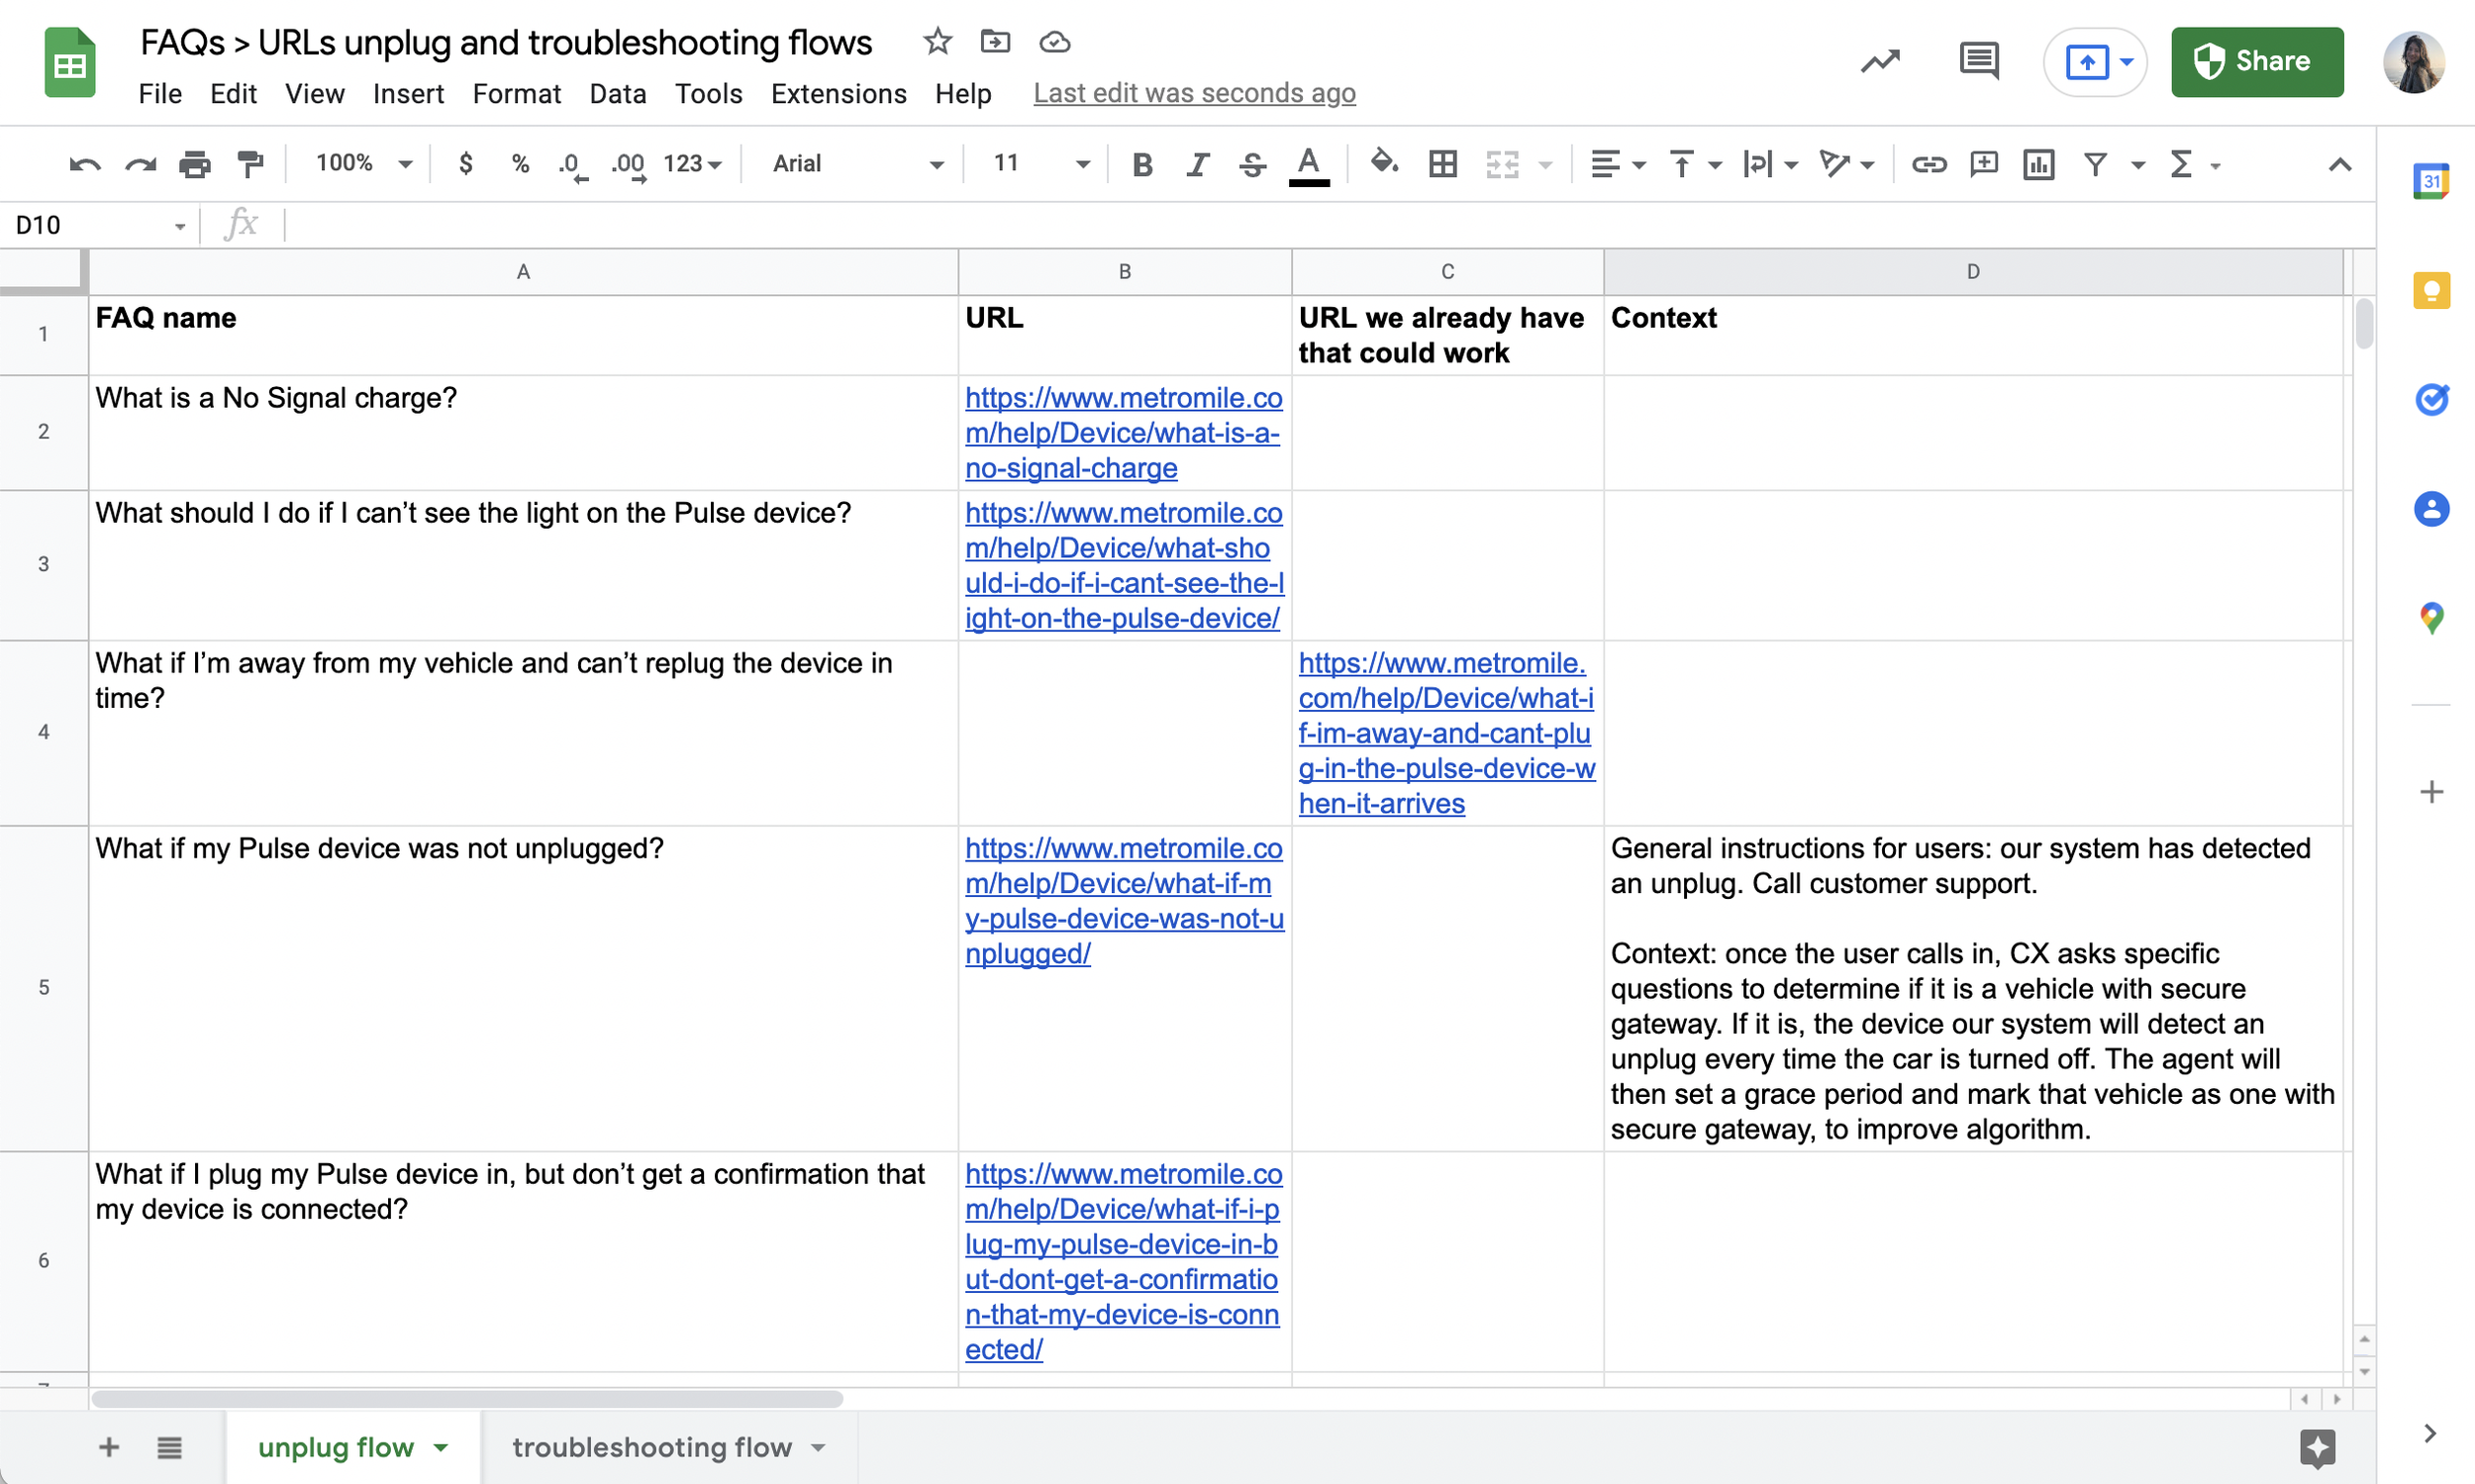This screenshot has width=2475, height=1484.
Task: Click the Redo icon
Action: point(140,164)
